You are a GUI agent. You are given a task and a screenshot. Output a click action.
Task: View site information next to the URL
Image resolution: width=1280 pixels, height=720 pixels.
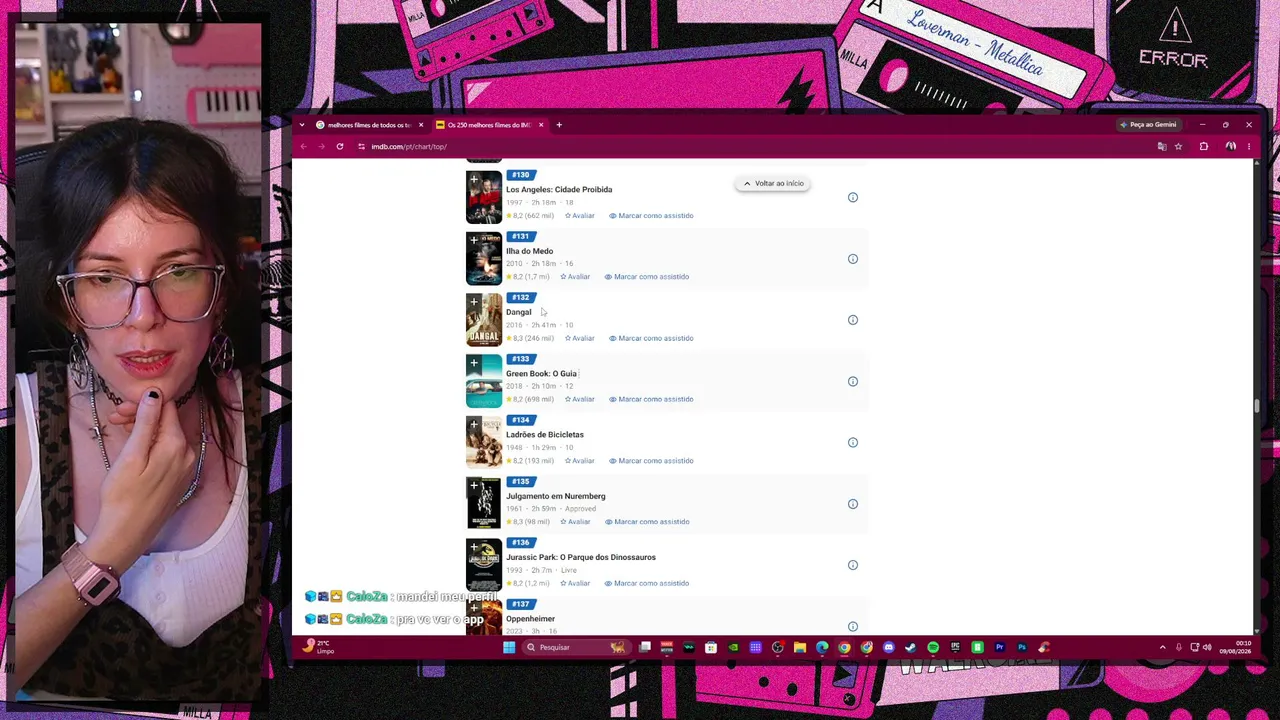click(361, 147)
